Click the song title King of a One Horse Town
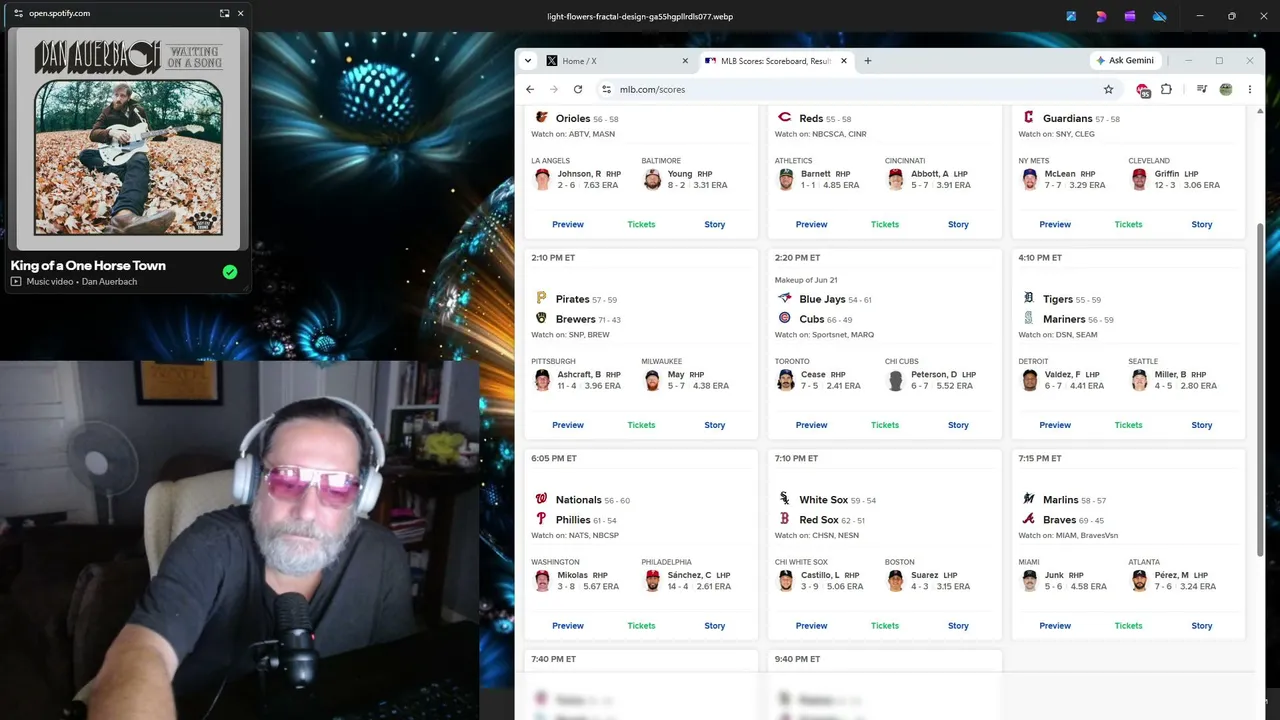The height and width of the screenshot is (720, 1280). 88,265
